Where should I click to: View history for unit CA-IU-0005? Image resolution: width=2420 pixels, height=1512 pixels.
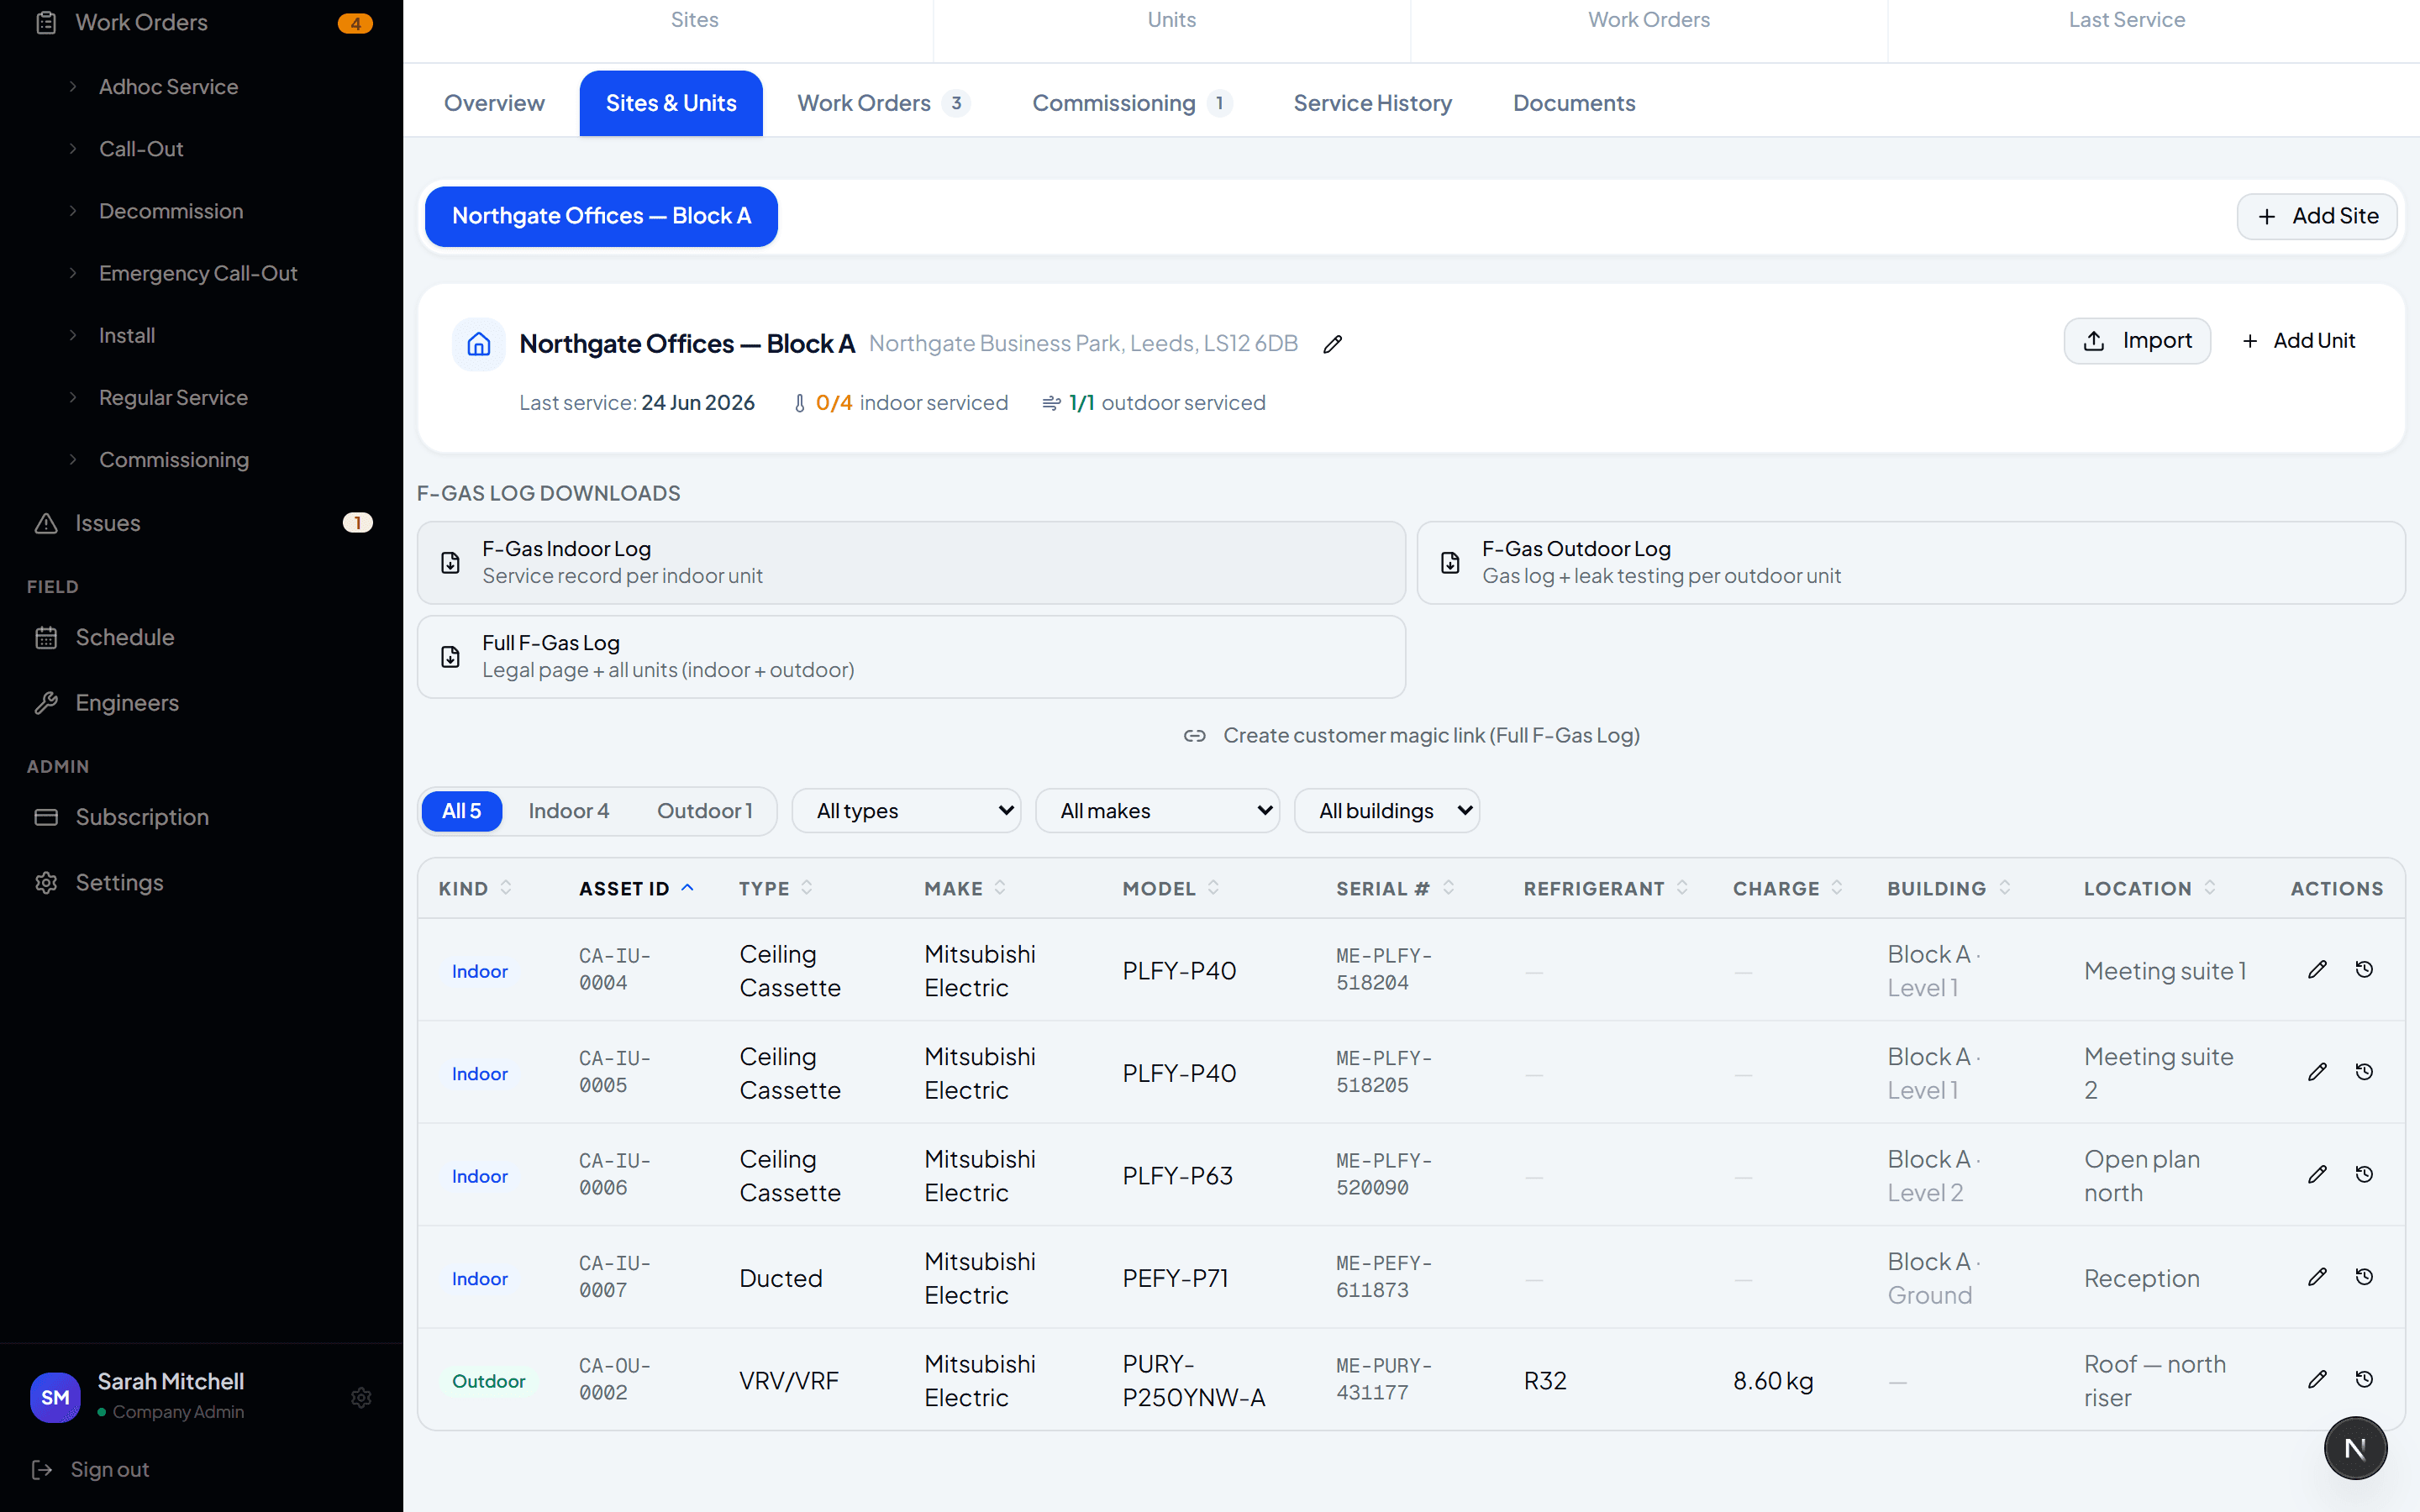point(2364,1072)
